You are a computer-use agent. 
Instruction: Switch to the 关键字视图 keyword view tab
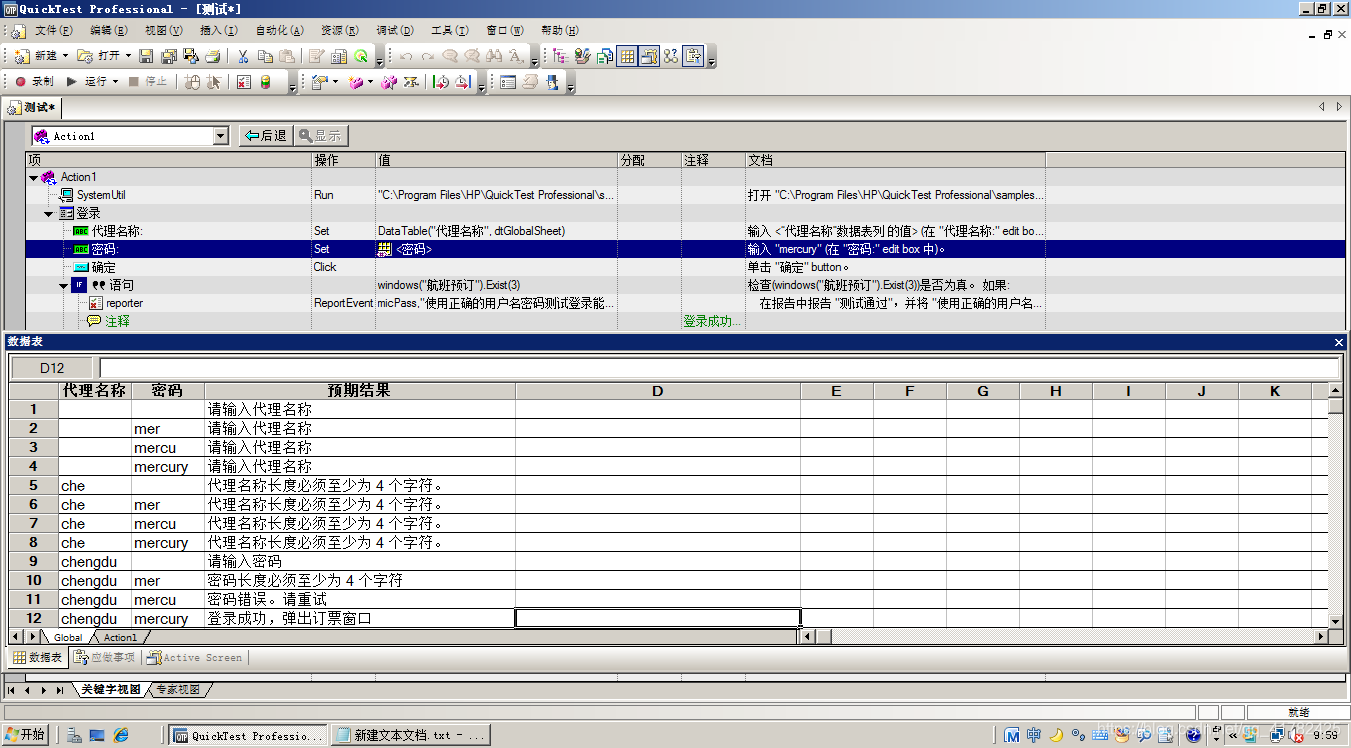pos(111,690)
